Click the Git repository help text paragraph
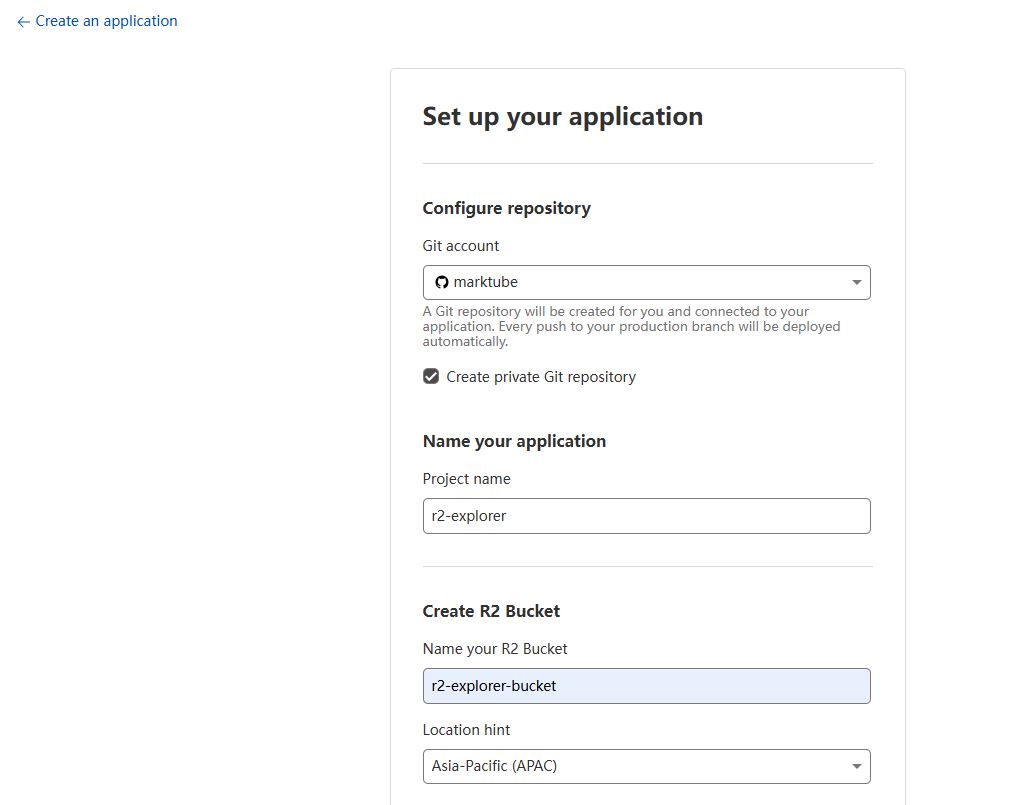1017x805 pixels. tap(631, 326)
